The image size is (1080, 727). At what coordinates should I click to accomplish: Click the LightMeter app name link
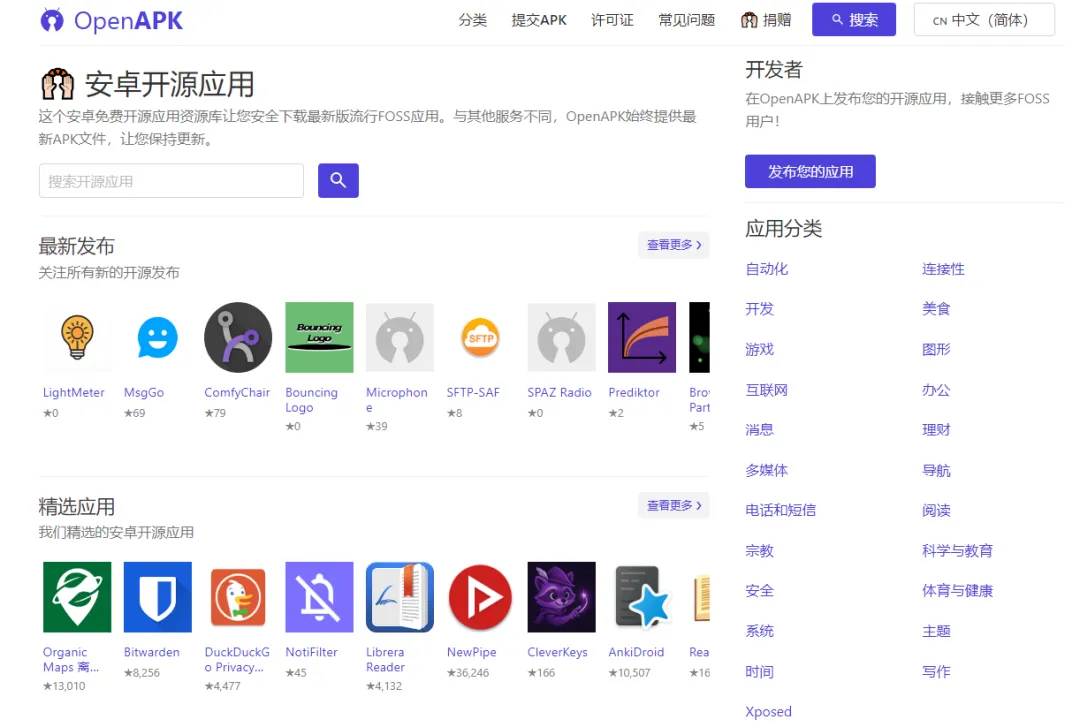click(74, 393)
